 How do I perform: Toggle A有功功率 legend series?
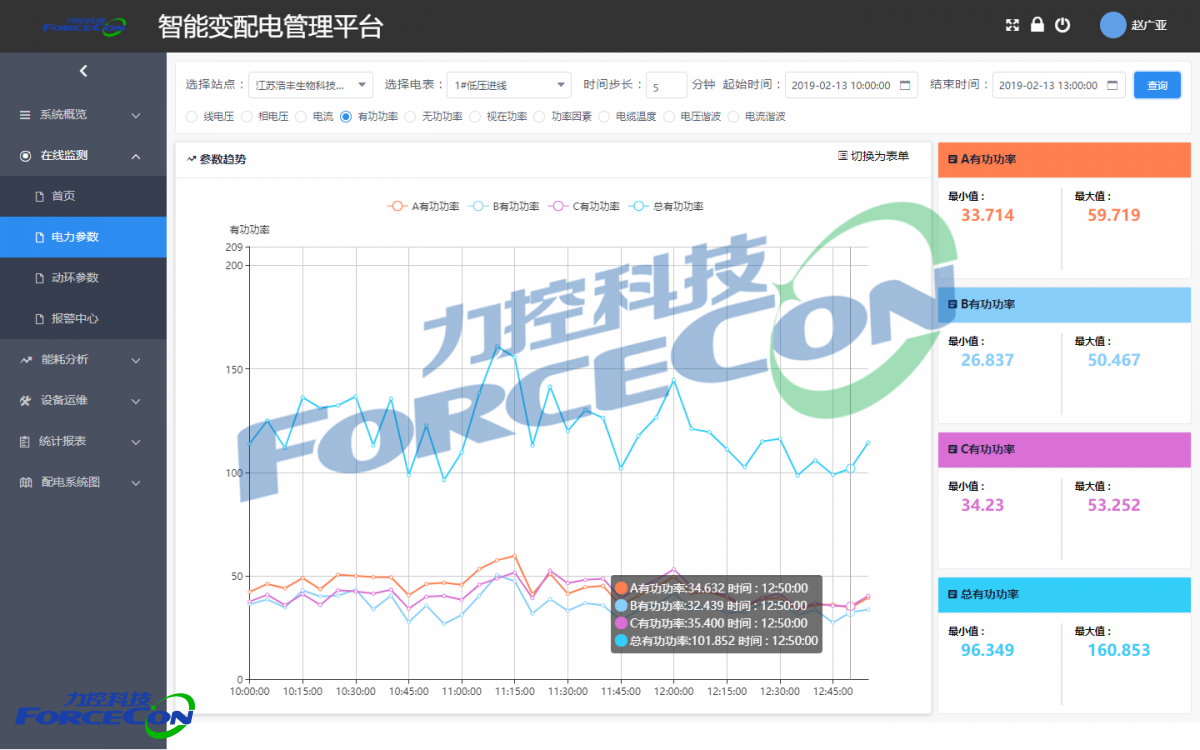click(x=423, y=206)
